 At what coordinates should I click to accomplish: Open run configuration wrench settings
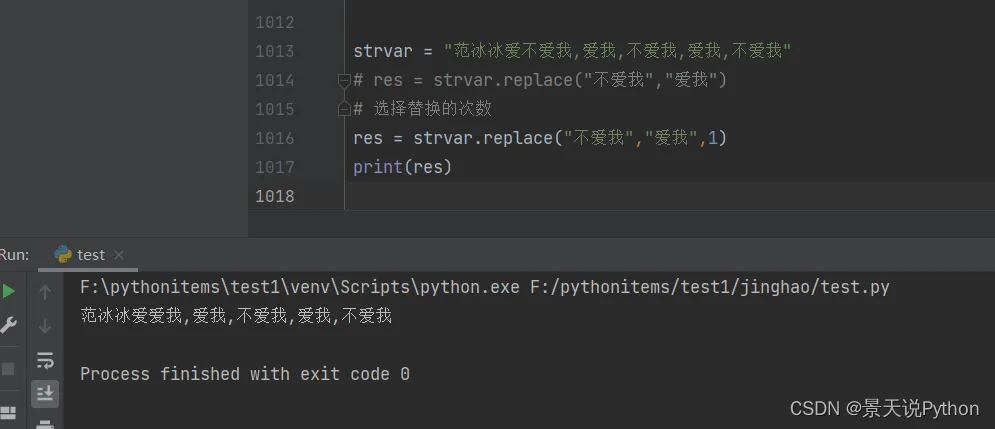pyautogui.click(x=9, y=325)
